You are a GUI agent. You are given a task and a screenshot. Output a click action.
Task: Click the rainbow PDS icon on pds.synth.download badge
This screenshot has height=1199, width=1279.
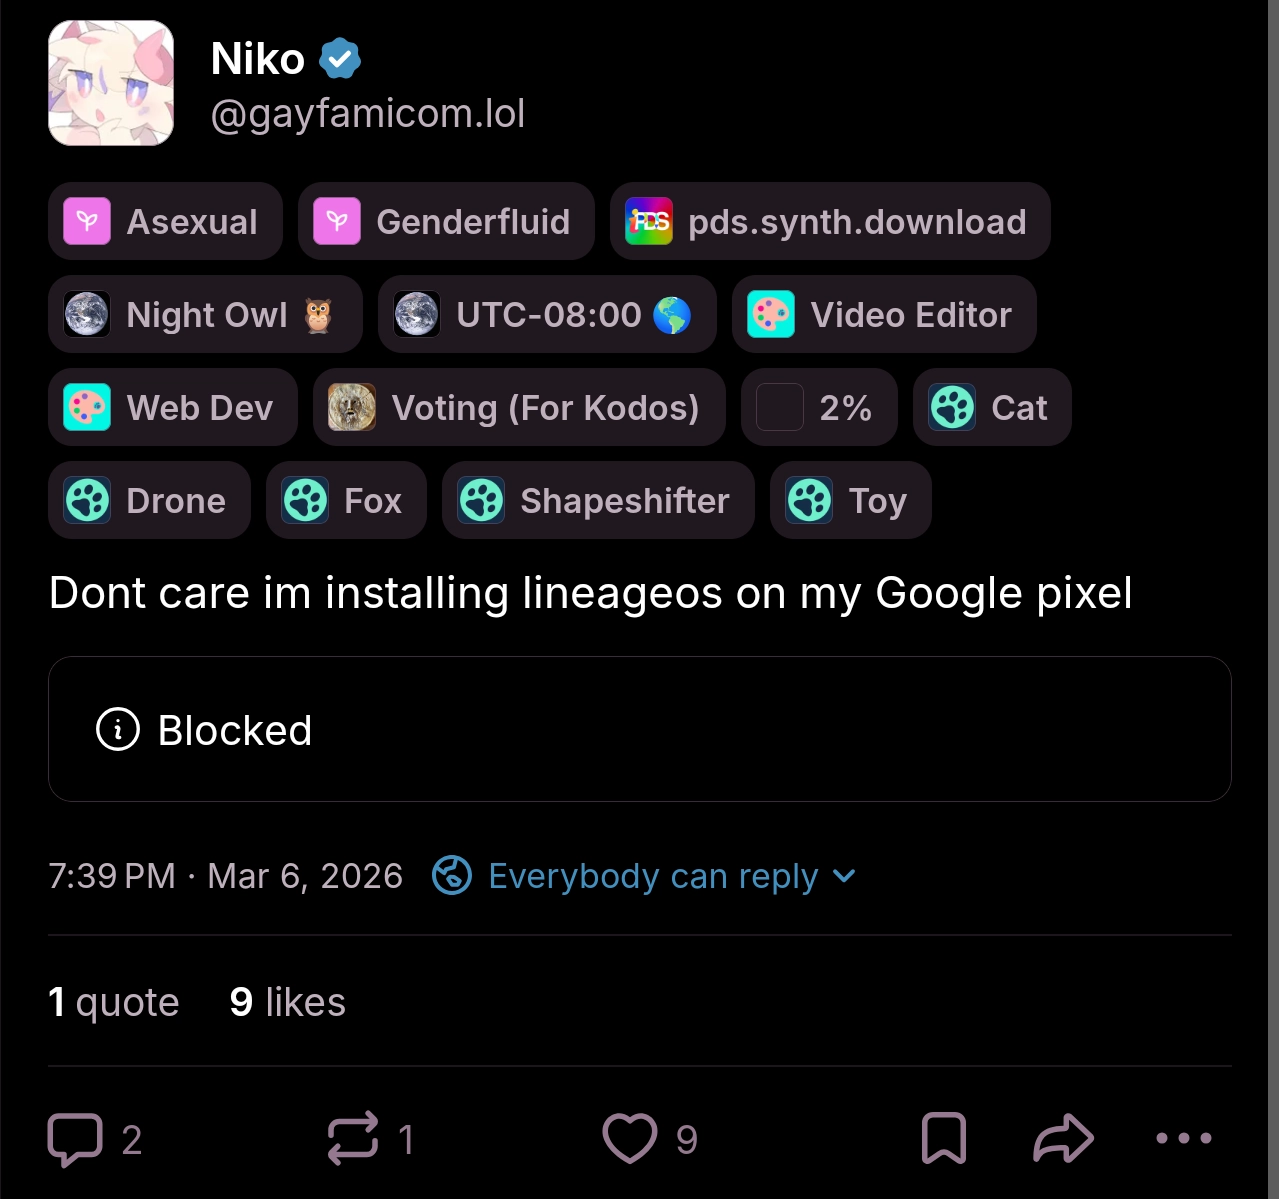click(649, 221)
